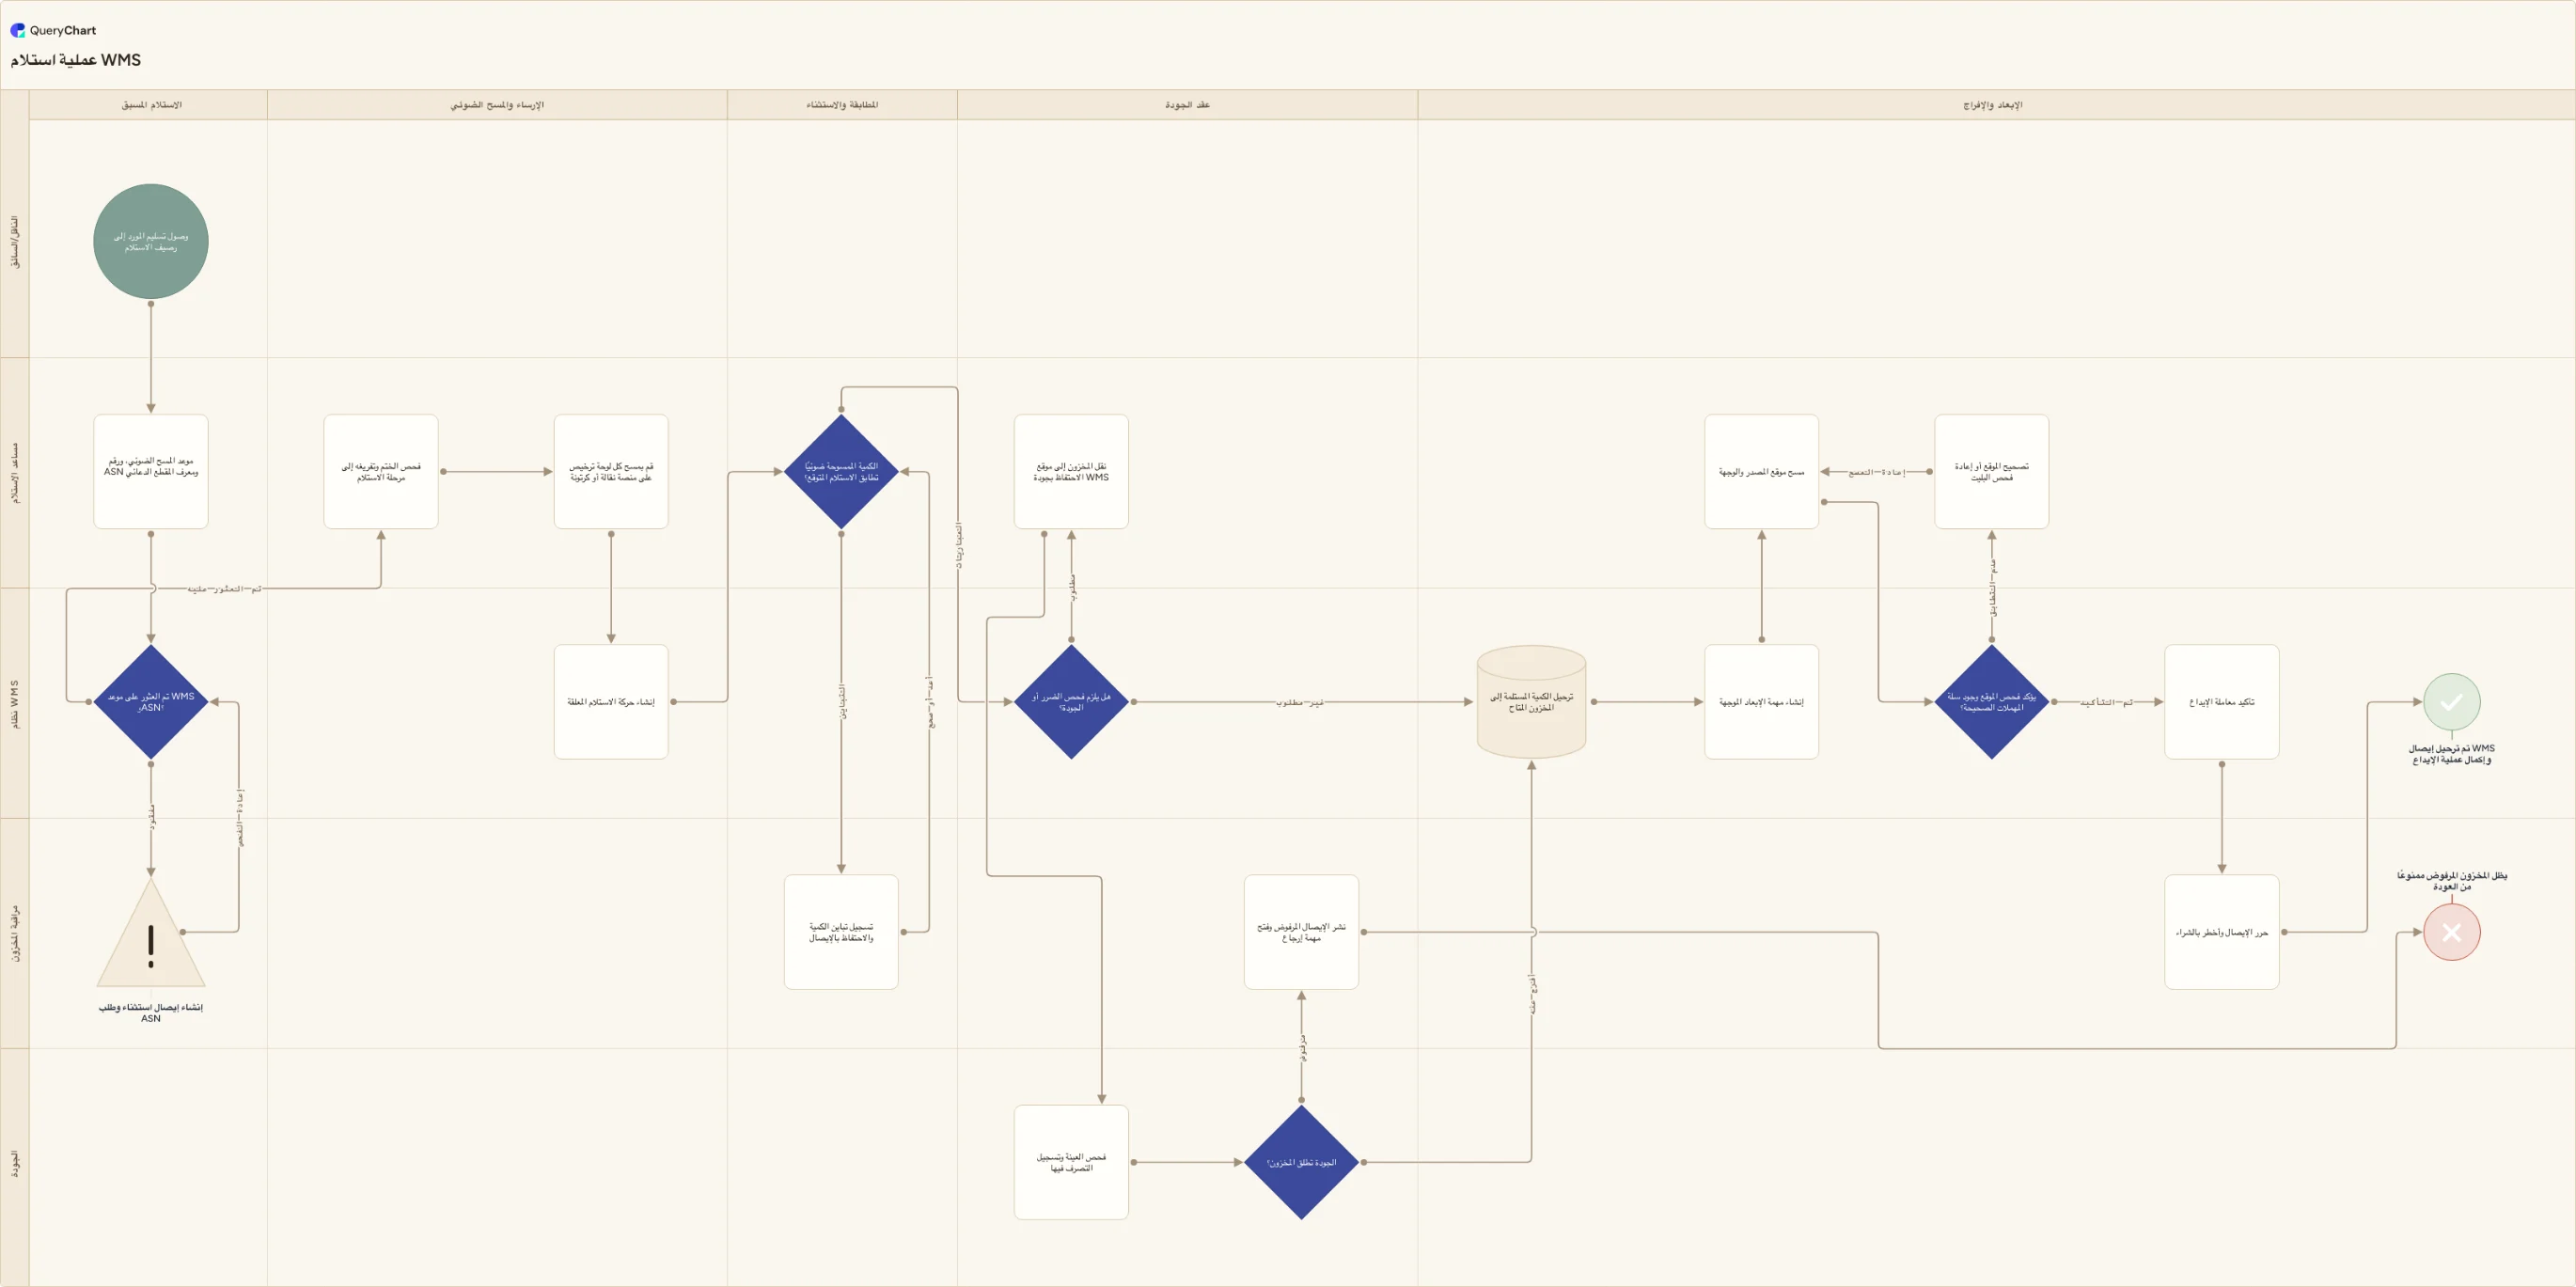The width and height of the screenshot is (2576, 1287).
Task: Click the green start circle node
Action: click(151, 241)
